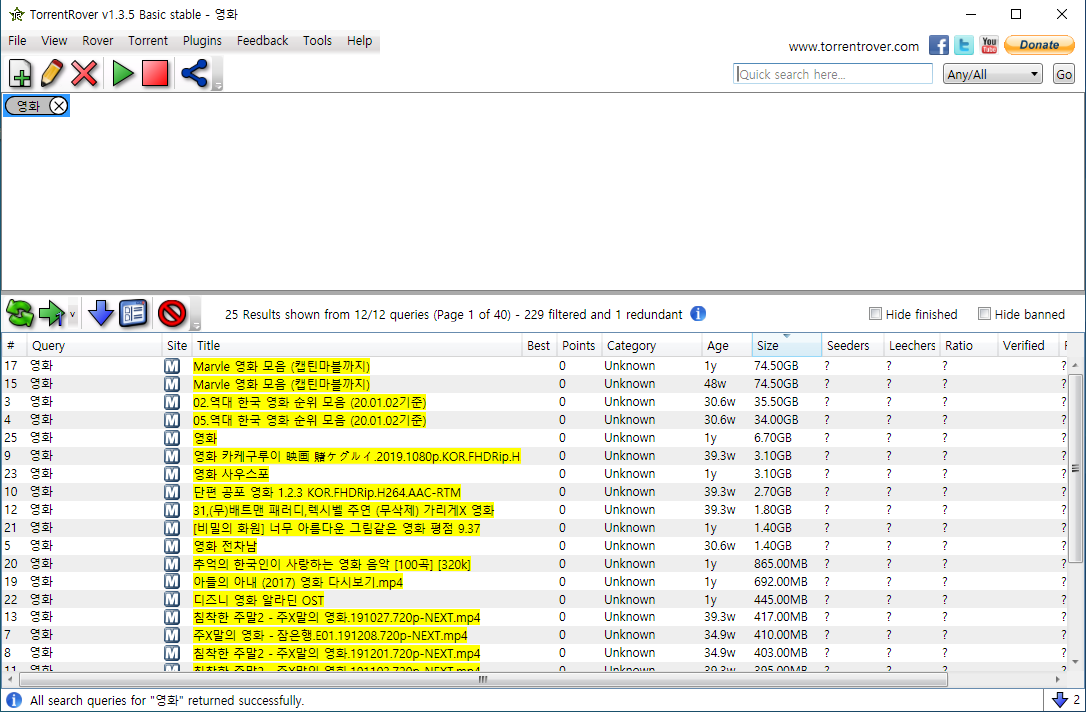Select the 단편 공포 영화 1.2.3 result
The height and width of the screenshot is (712, 1086).
[x=533, y=492]
